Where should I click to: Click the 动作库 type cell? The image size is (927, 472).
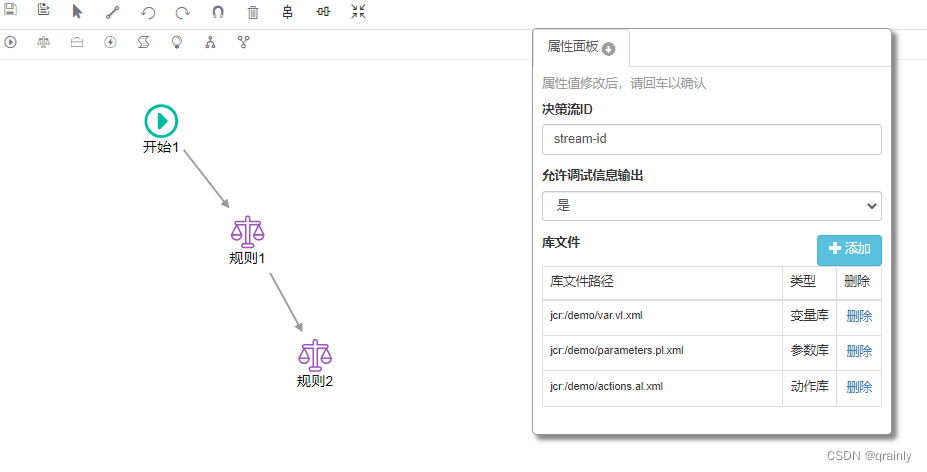click(809, 389)
